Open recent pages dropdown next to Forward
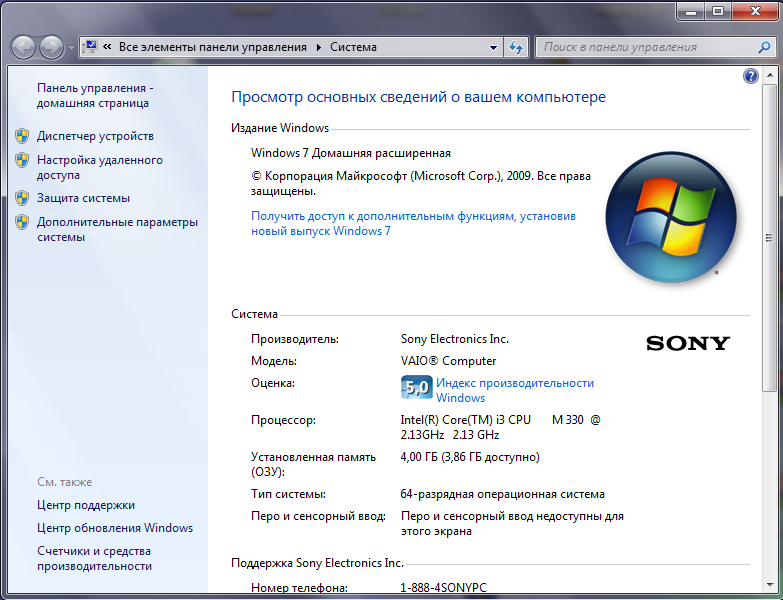The width and height of the screenshot is (783, 600). 71,48
